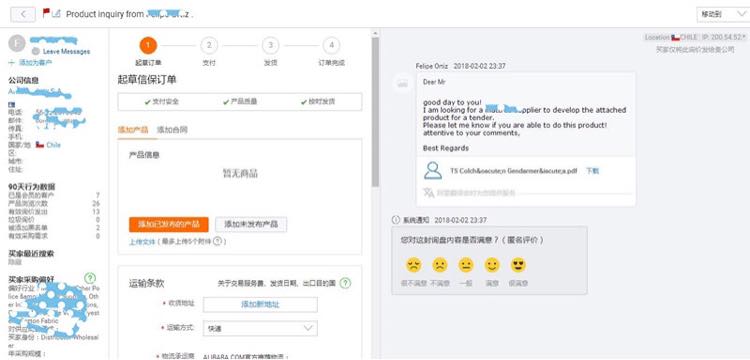Select step 2 支付 circle

(209, 45)
